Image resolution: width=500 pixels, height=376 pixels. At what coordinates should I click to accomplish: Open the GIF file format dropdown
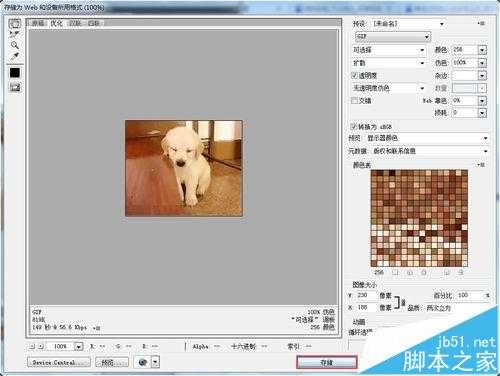(393, 36)
